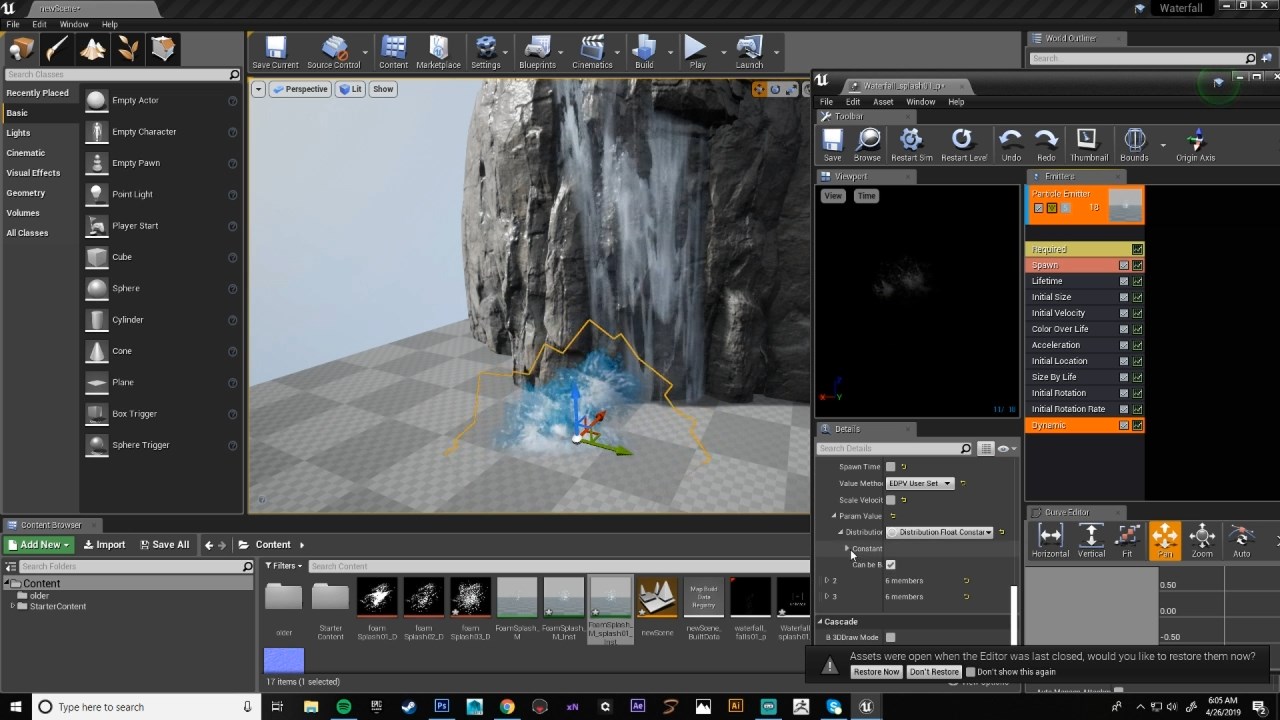Screen dimensions: 1280x720
Task: Expand the Constant property row
Action: [847, 549]
